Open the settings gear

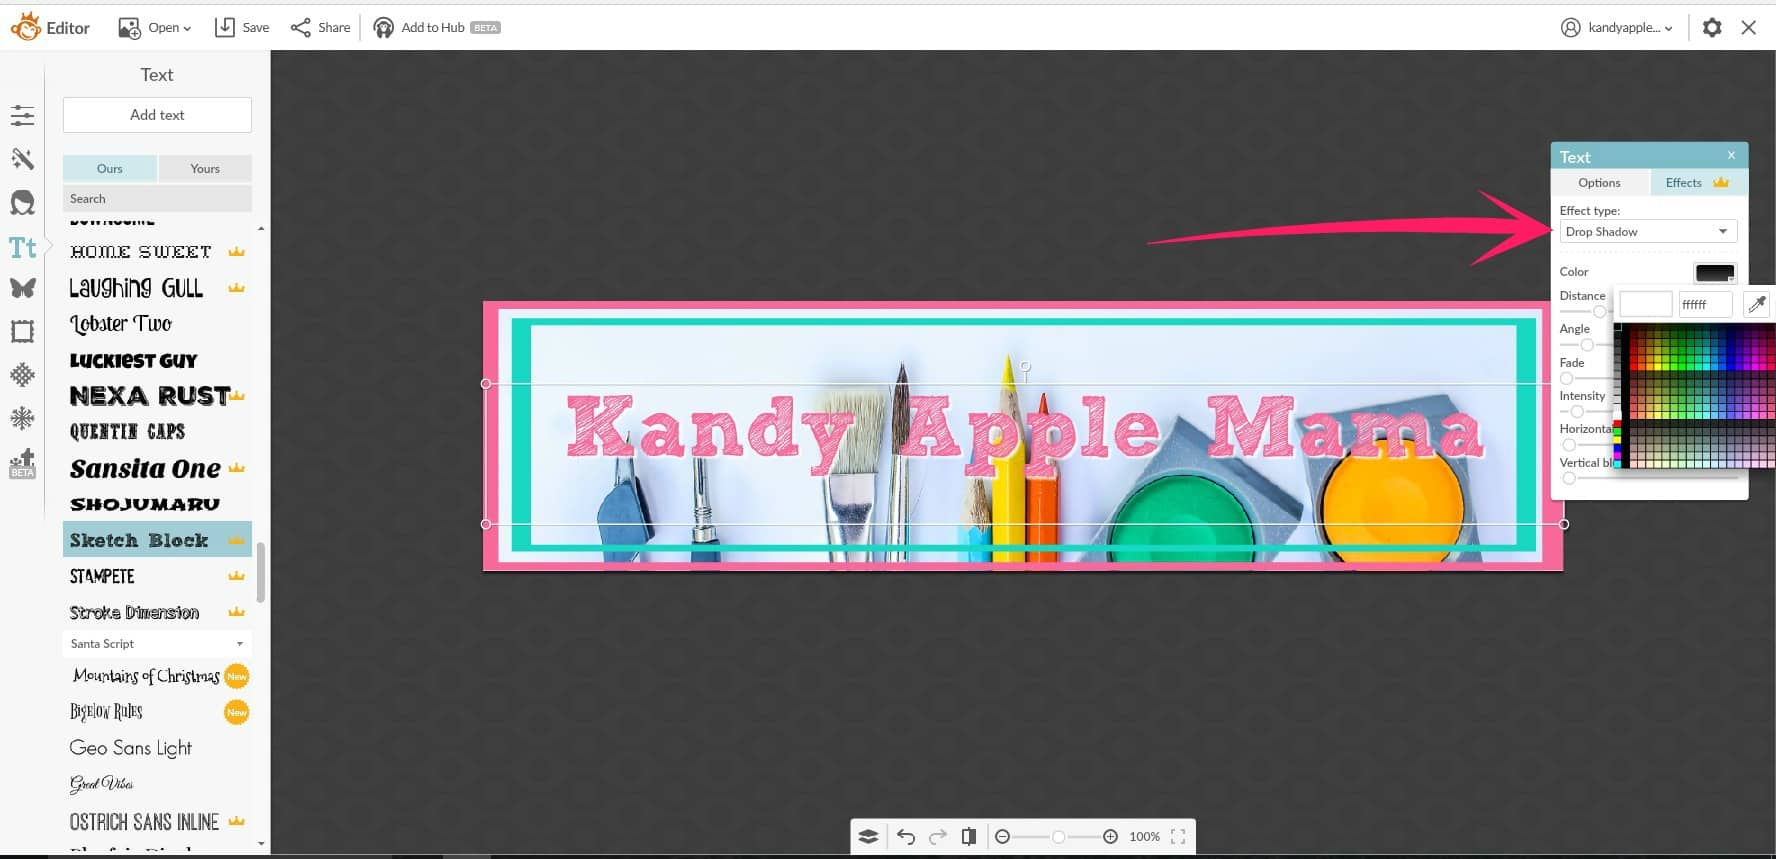[1712, 27]
